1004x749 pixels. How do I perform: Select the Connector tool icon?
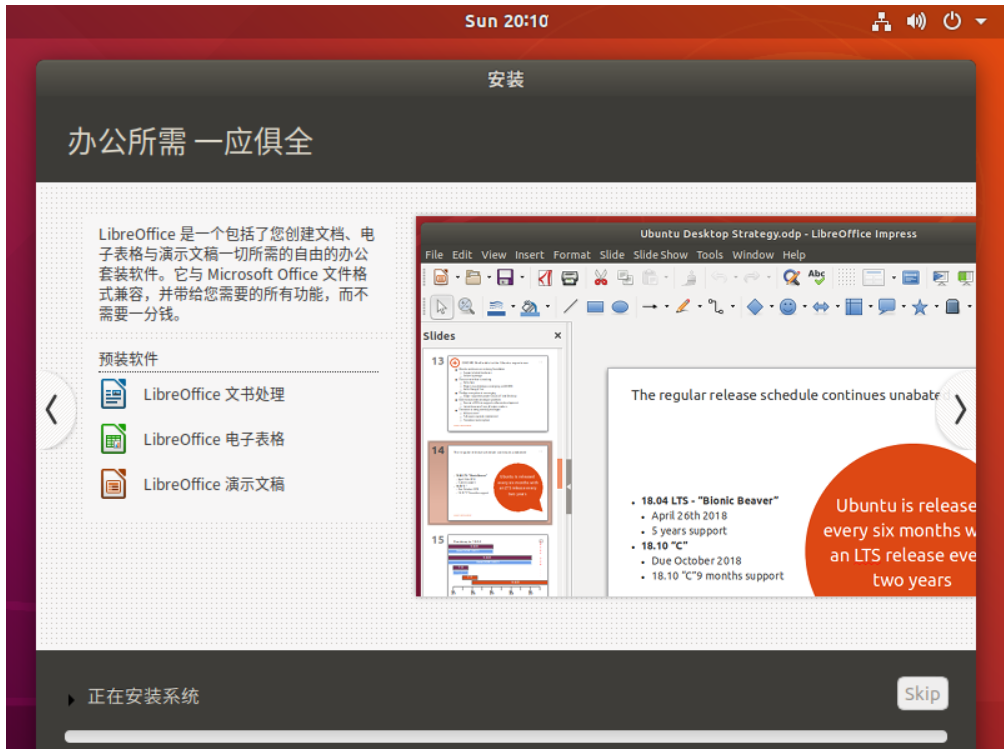coord(716,307)
